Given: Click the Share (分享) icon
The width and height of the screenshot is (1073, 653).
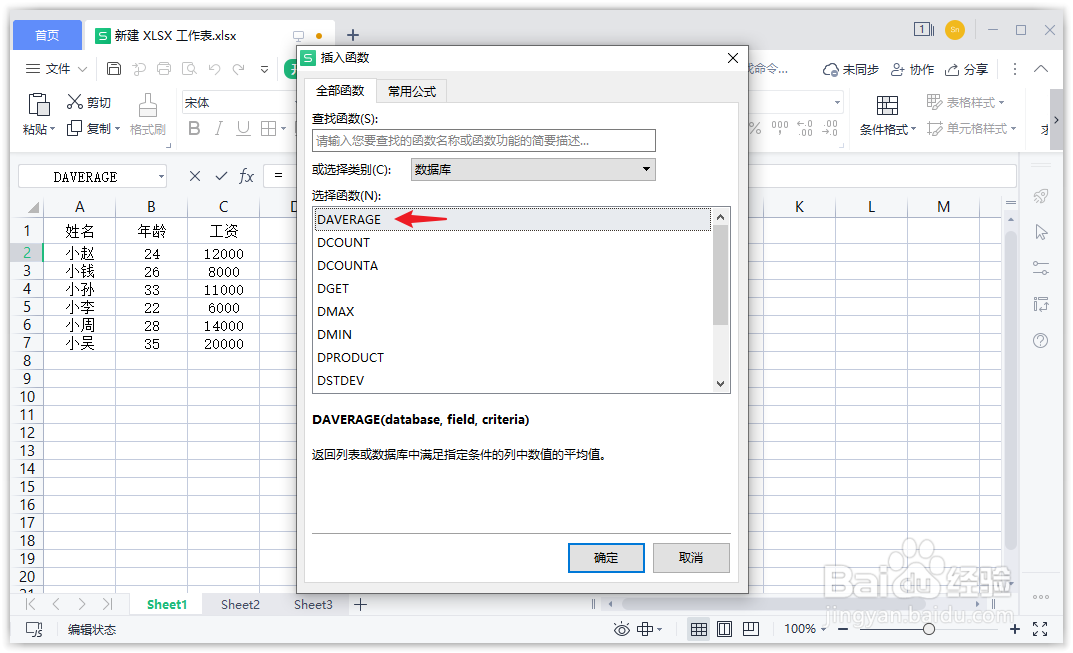Looking at the screenshot, I should pos(951,69).
